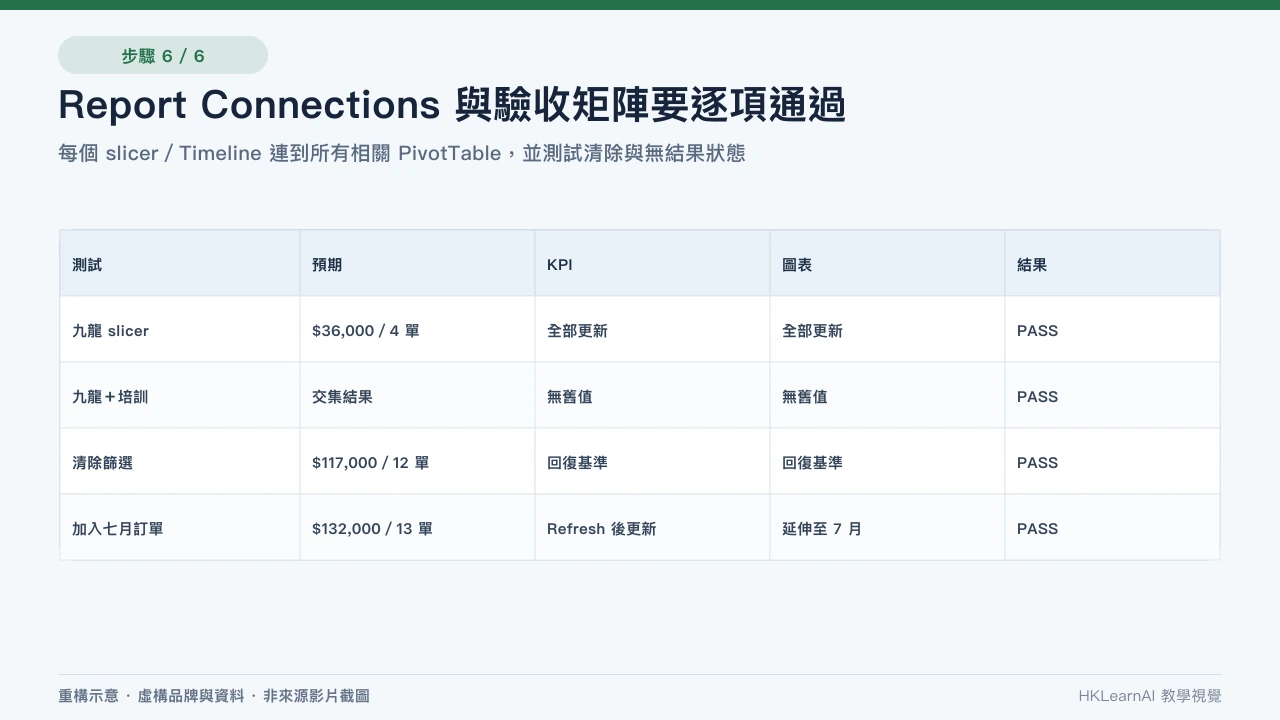Click the $132,000 / 13 單 cell
The height and width of the screenshot is (720, 1280).
(x=417, y=528)
